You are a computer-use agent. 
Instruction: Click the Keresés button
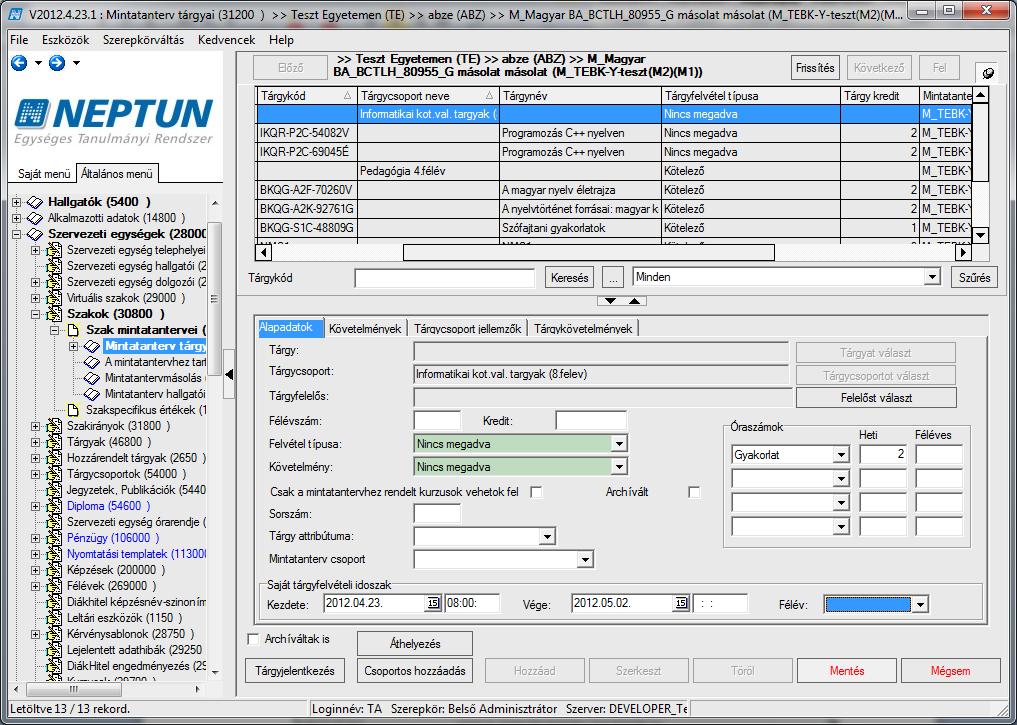tap(569, 278)
